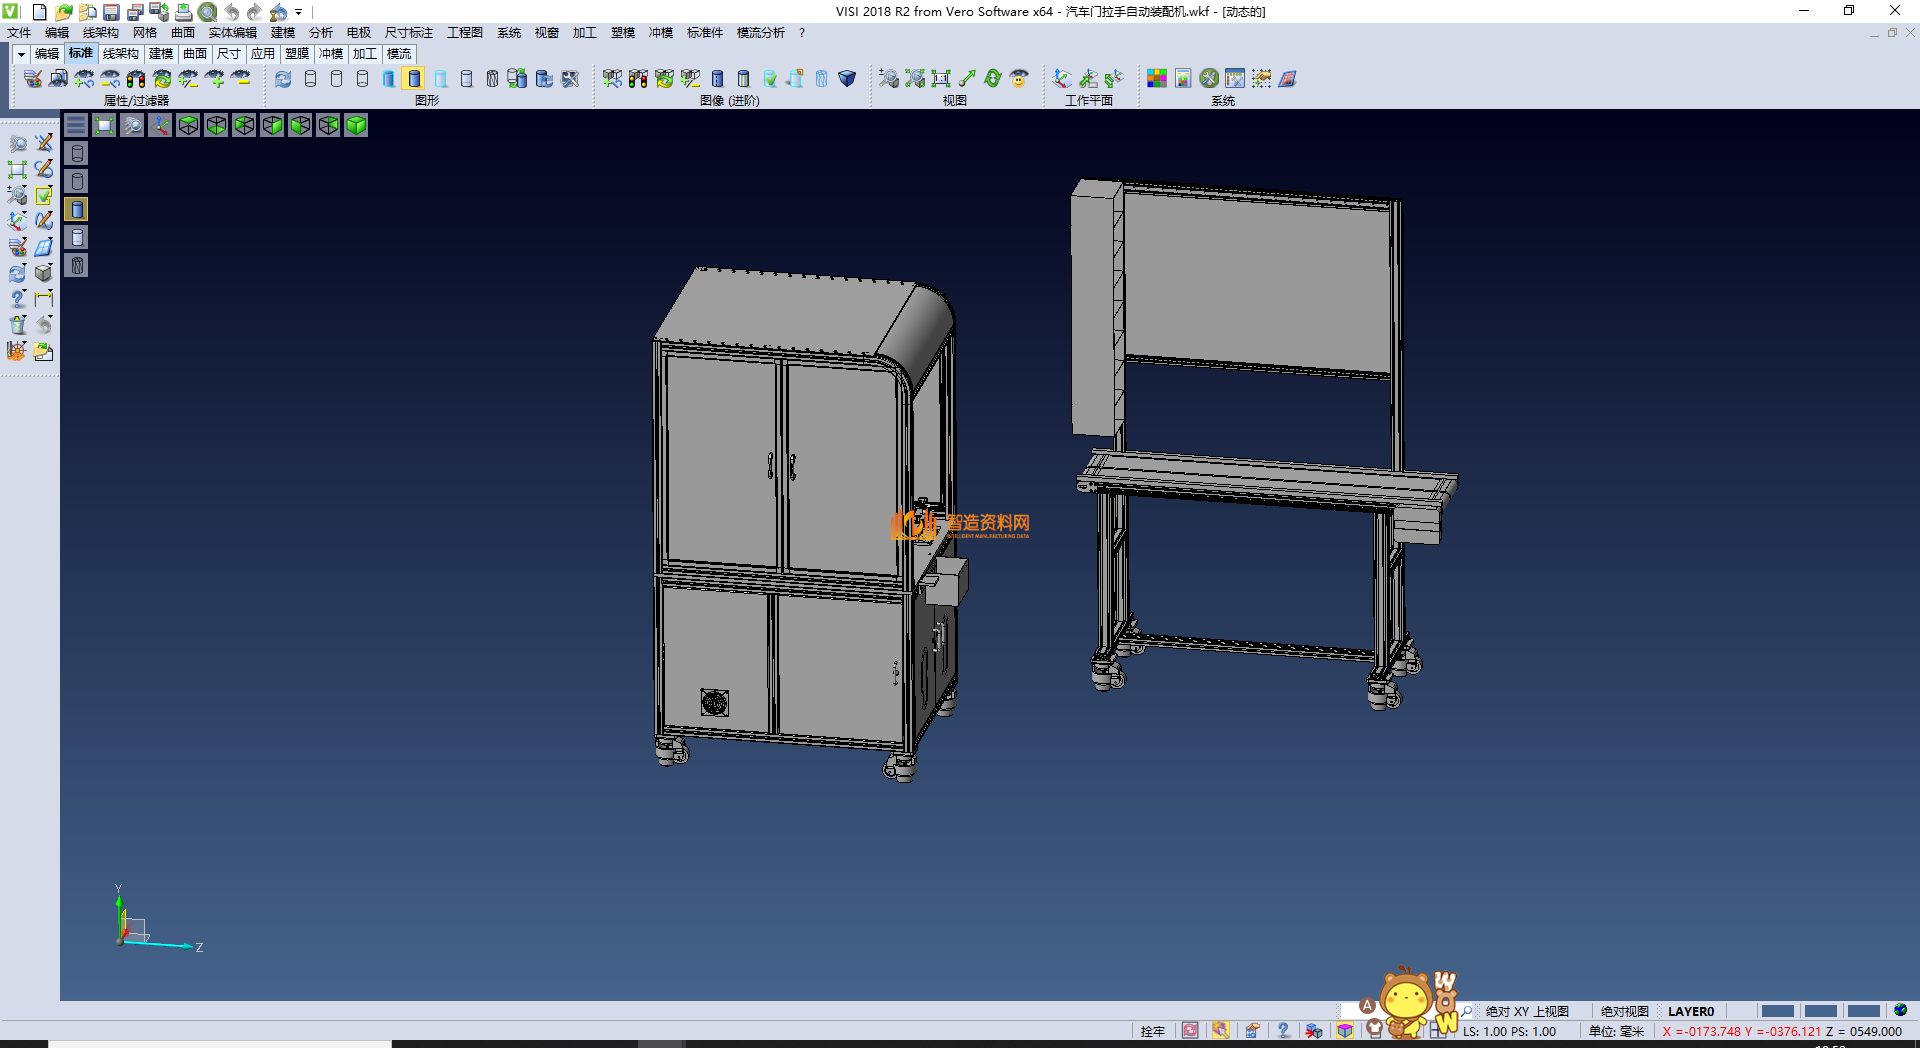Viewport: 1920px width, 1048px height.
Task: Click the color palette grid icon
Action: tap(1157, 79)
